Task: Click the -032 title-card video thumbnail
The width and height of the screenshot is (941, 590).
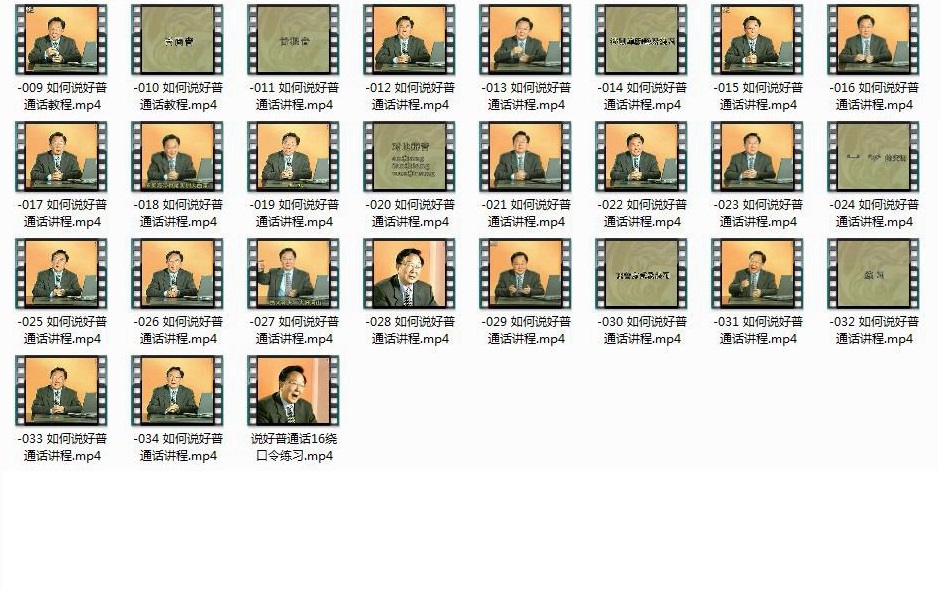Action: [873, 274]
